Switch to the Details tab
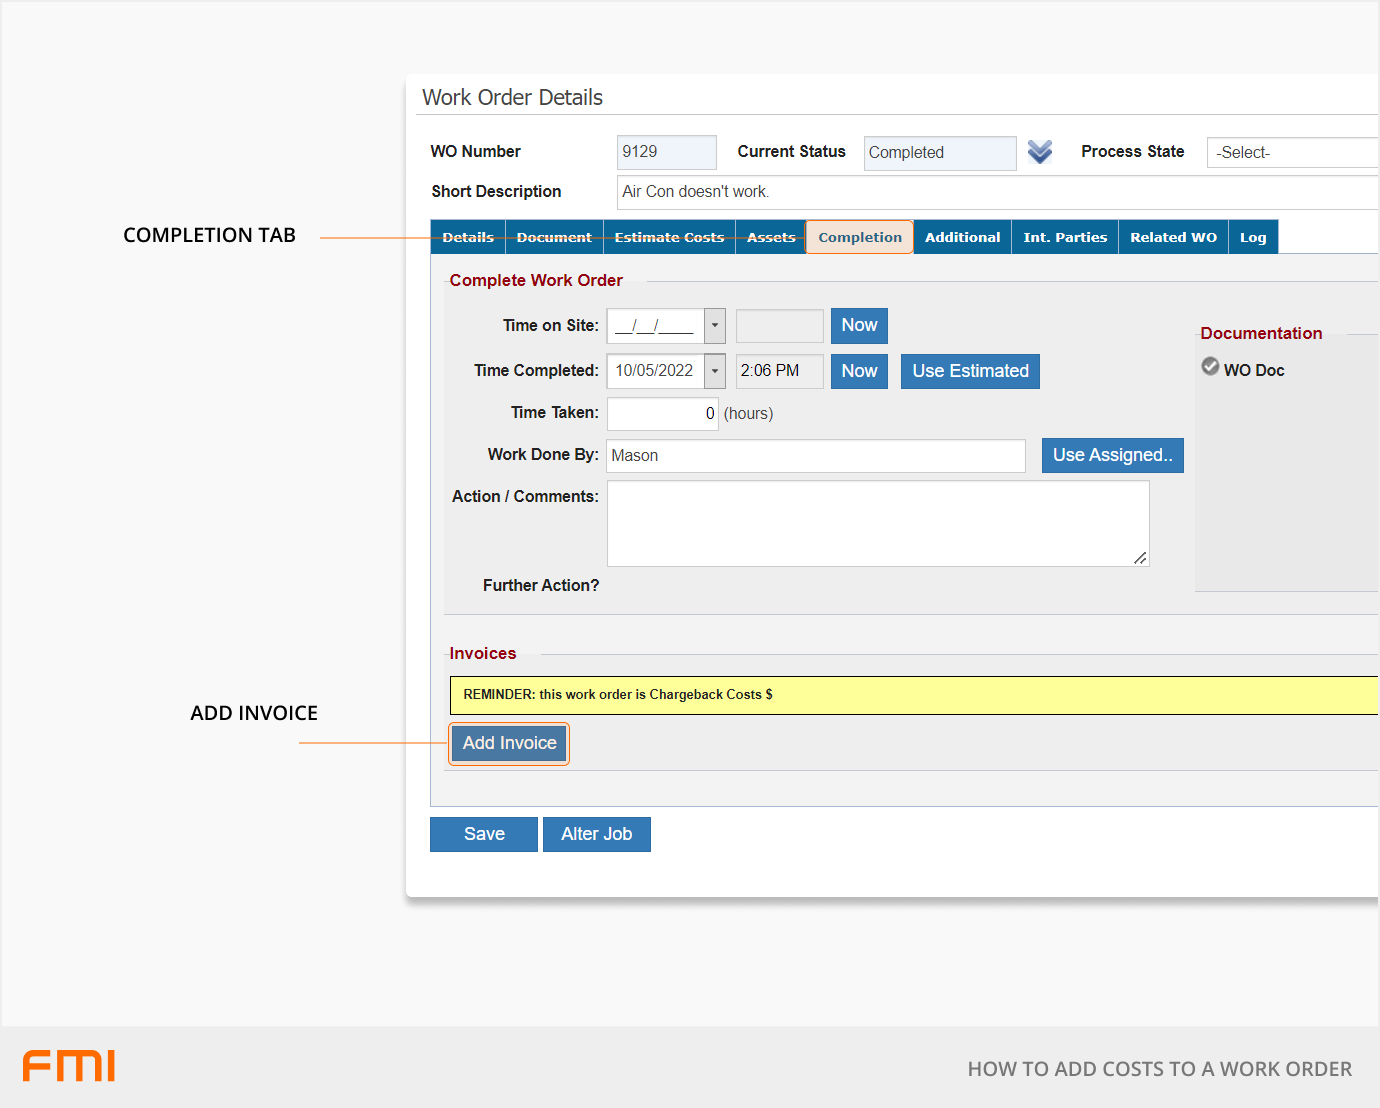The width and height of the screenshot is (1380, 1108). click(x=468, y=237)
